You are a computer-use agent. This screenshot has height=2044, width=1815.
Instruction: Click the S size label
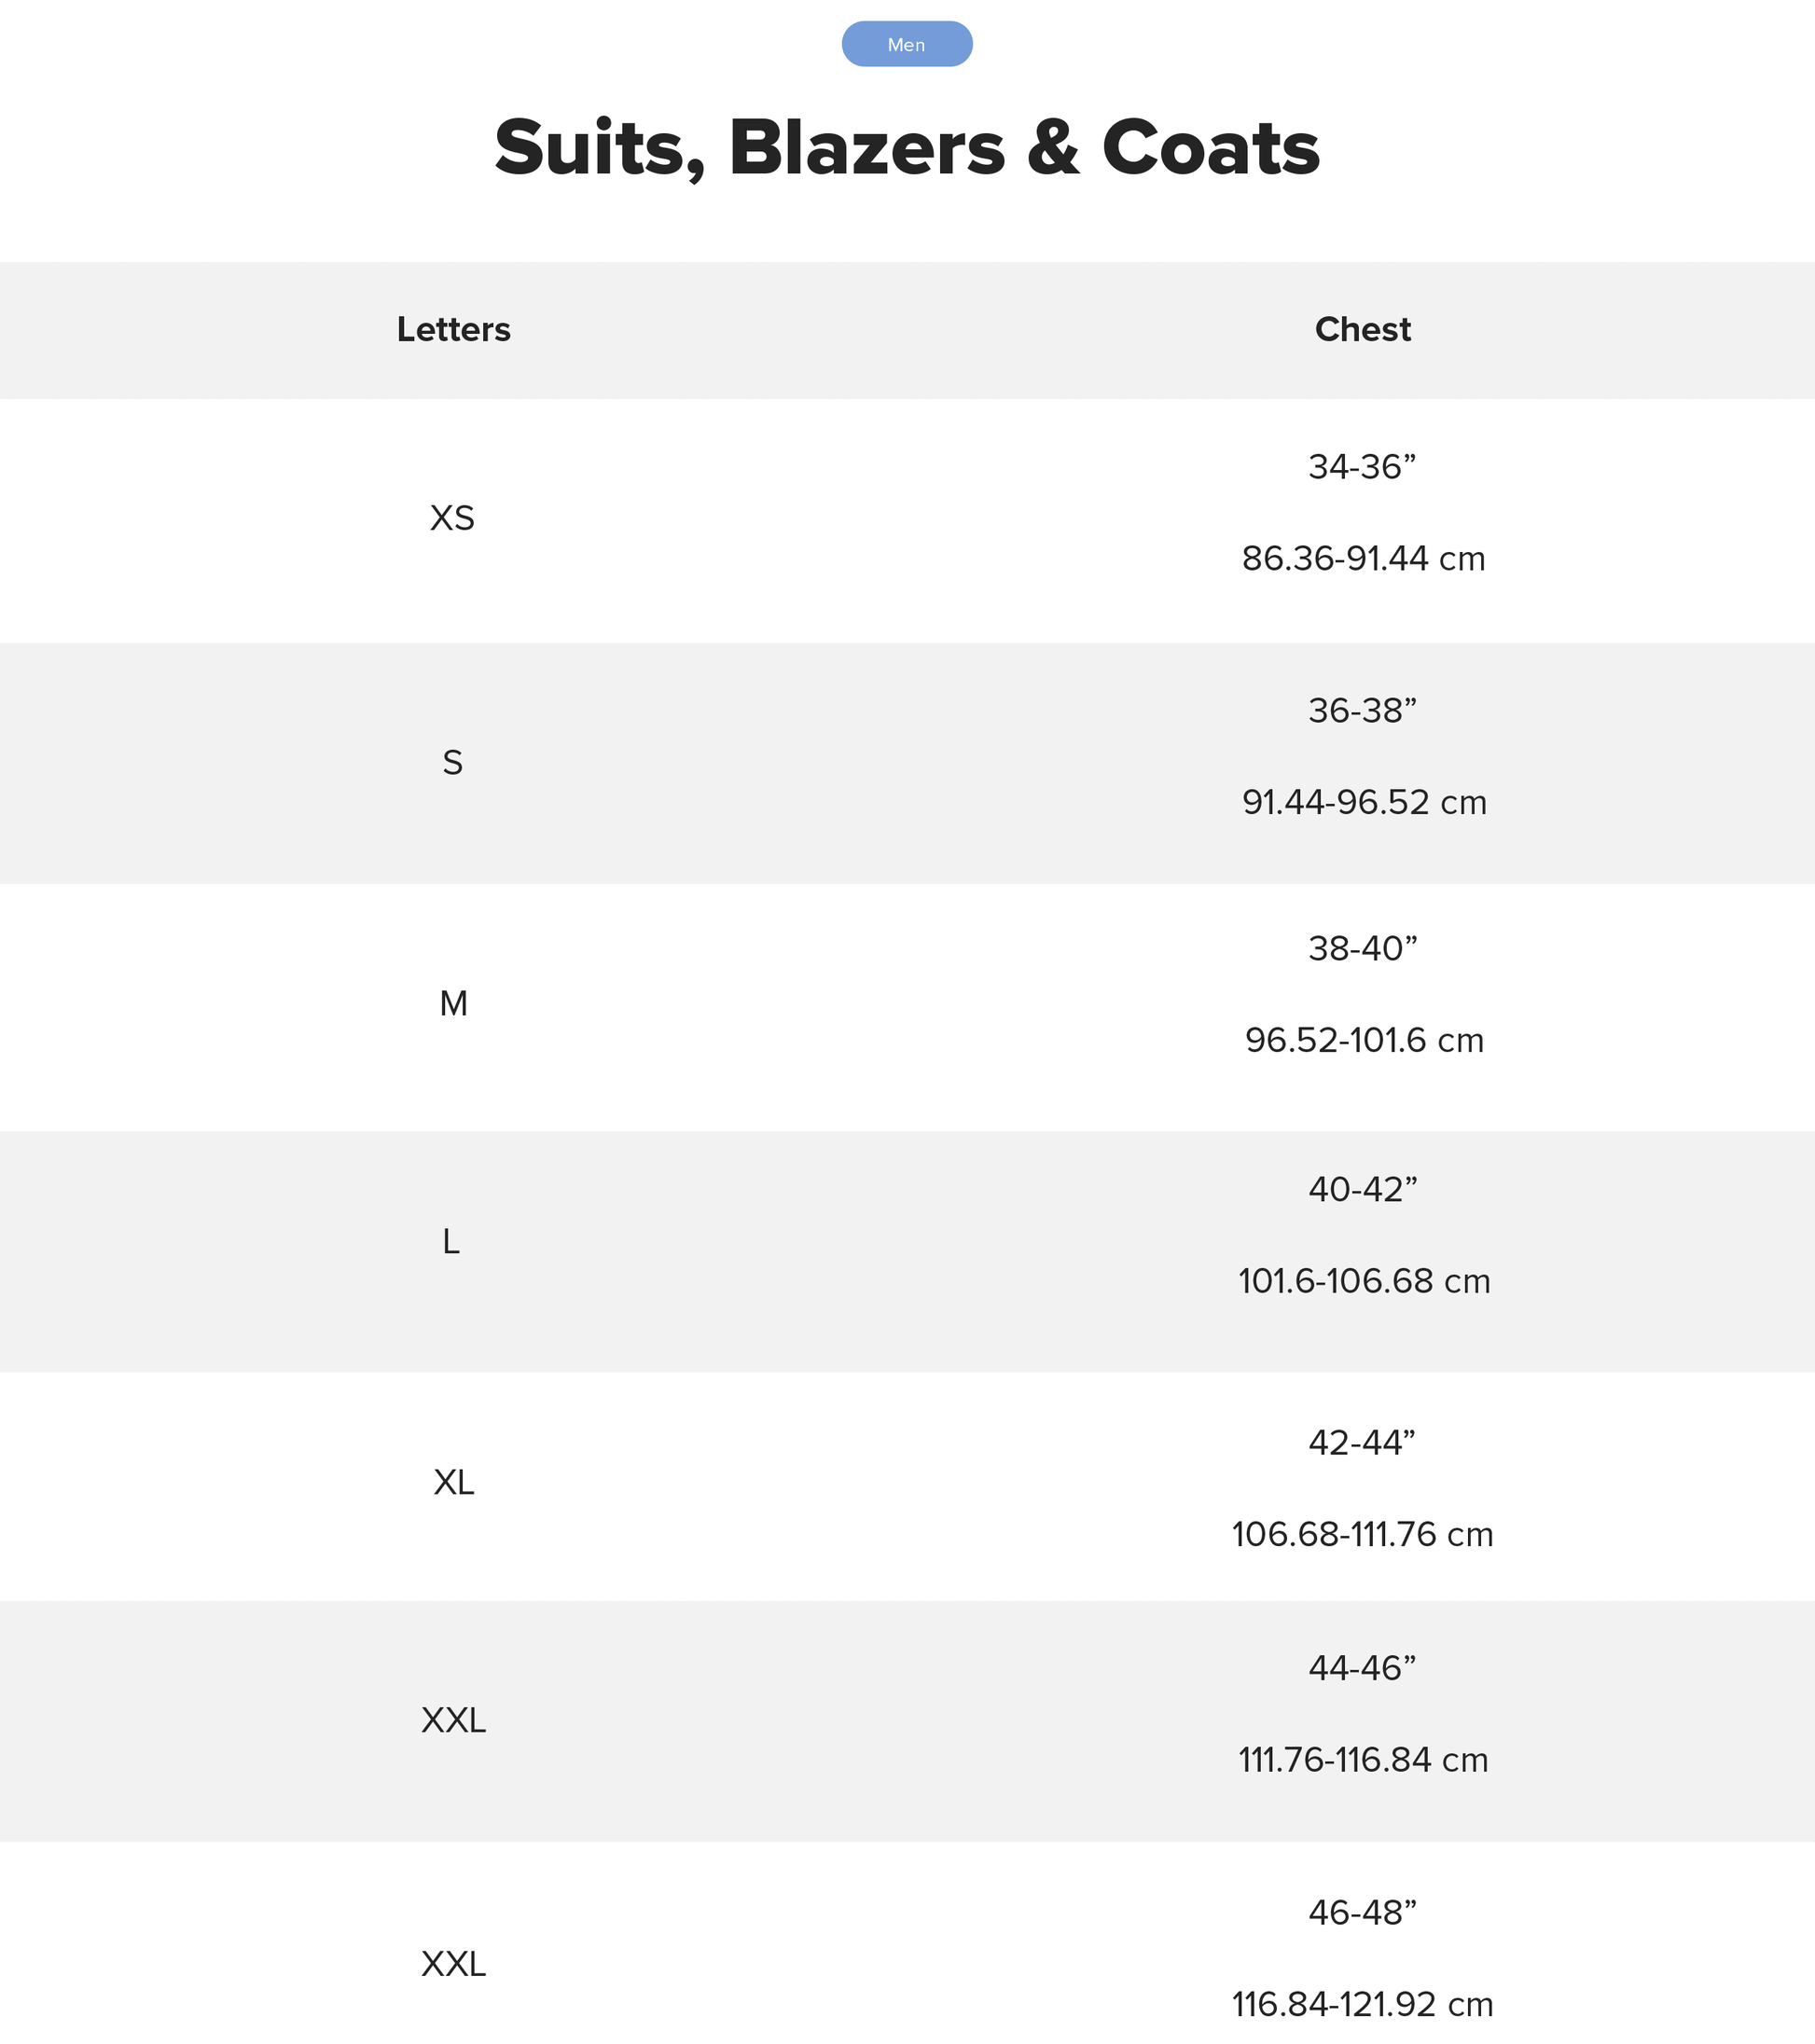pos(452,763)
